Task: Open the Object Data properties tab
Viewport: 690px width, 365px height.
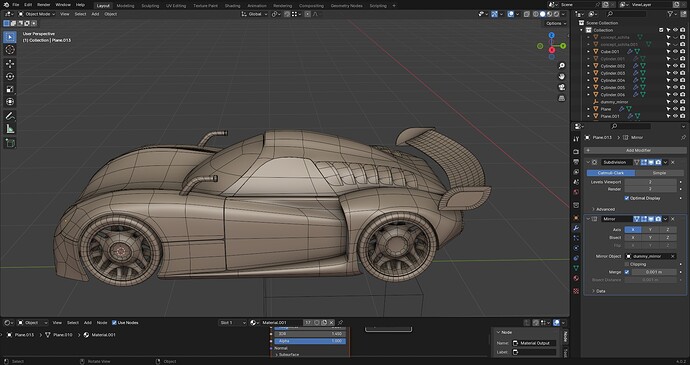Action: point(576,268)
